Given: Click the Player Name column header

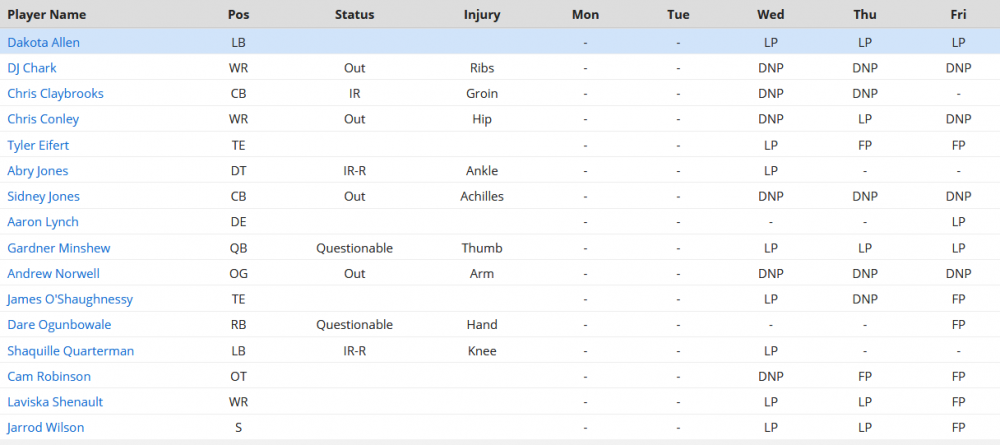Looking at the screenshot, I should 47,15.
